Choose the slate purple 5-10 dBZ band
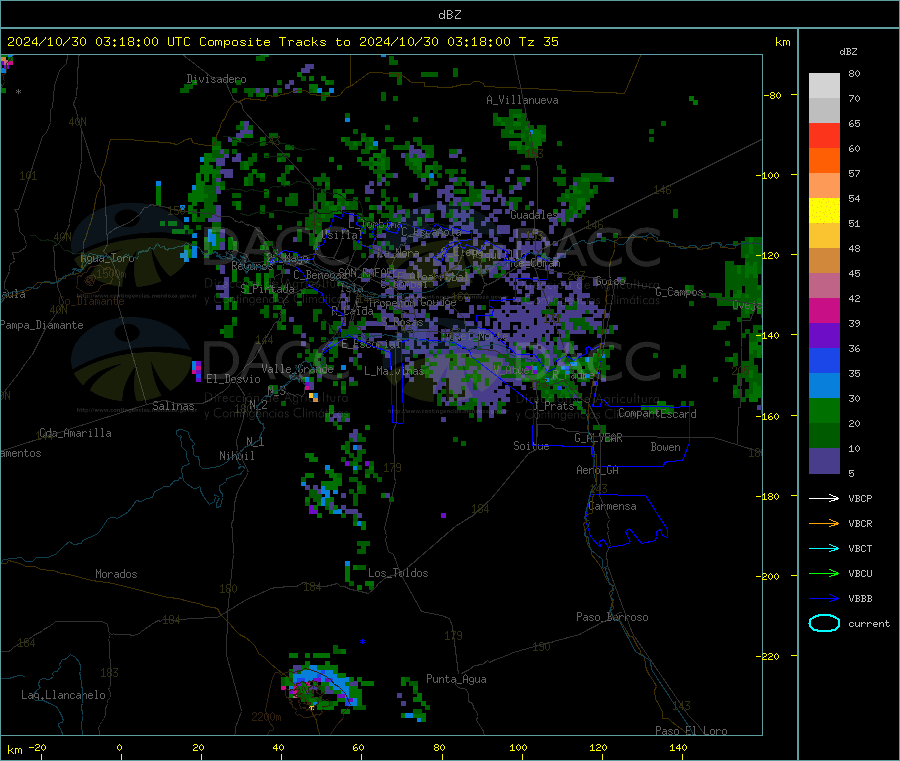This screenshot has height=761, width=900. (824, 461)
